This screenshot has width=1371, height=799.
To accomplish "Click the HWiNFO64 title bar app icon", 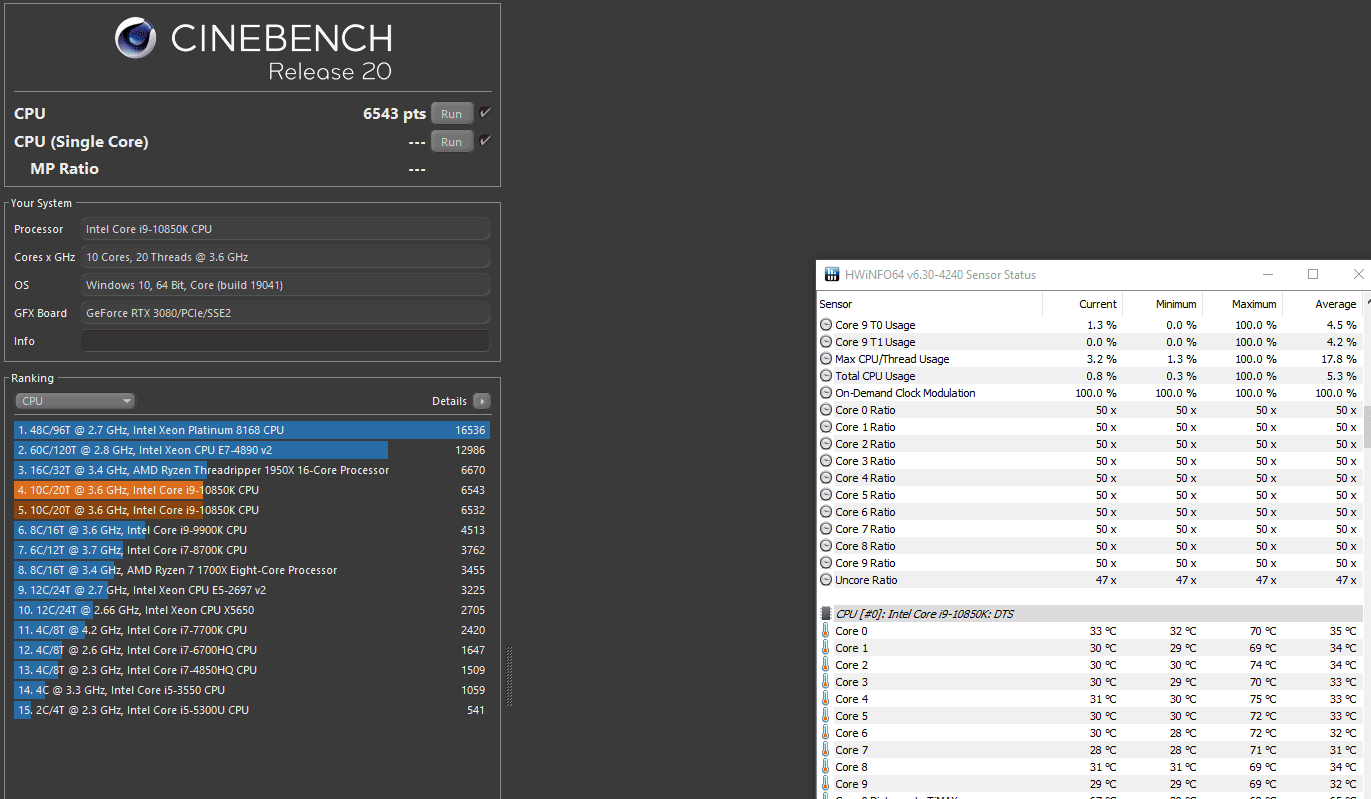I will pos(832,275).
